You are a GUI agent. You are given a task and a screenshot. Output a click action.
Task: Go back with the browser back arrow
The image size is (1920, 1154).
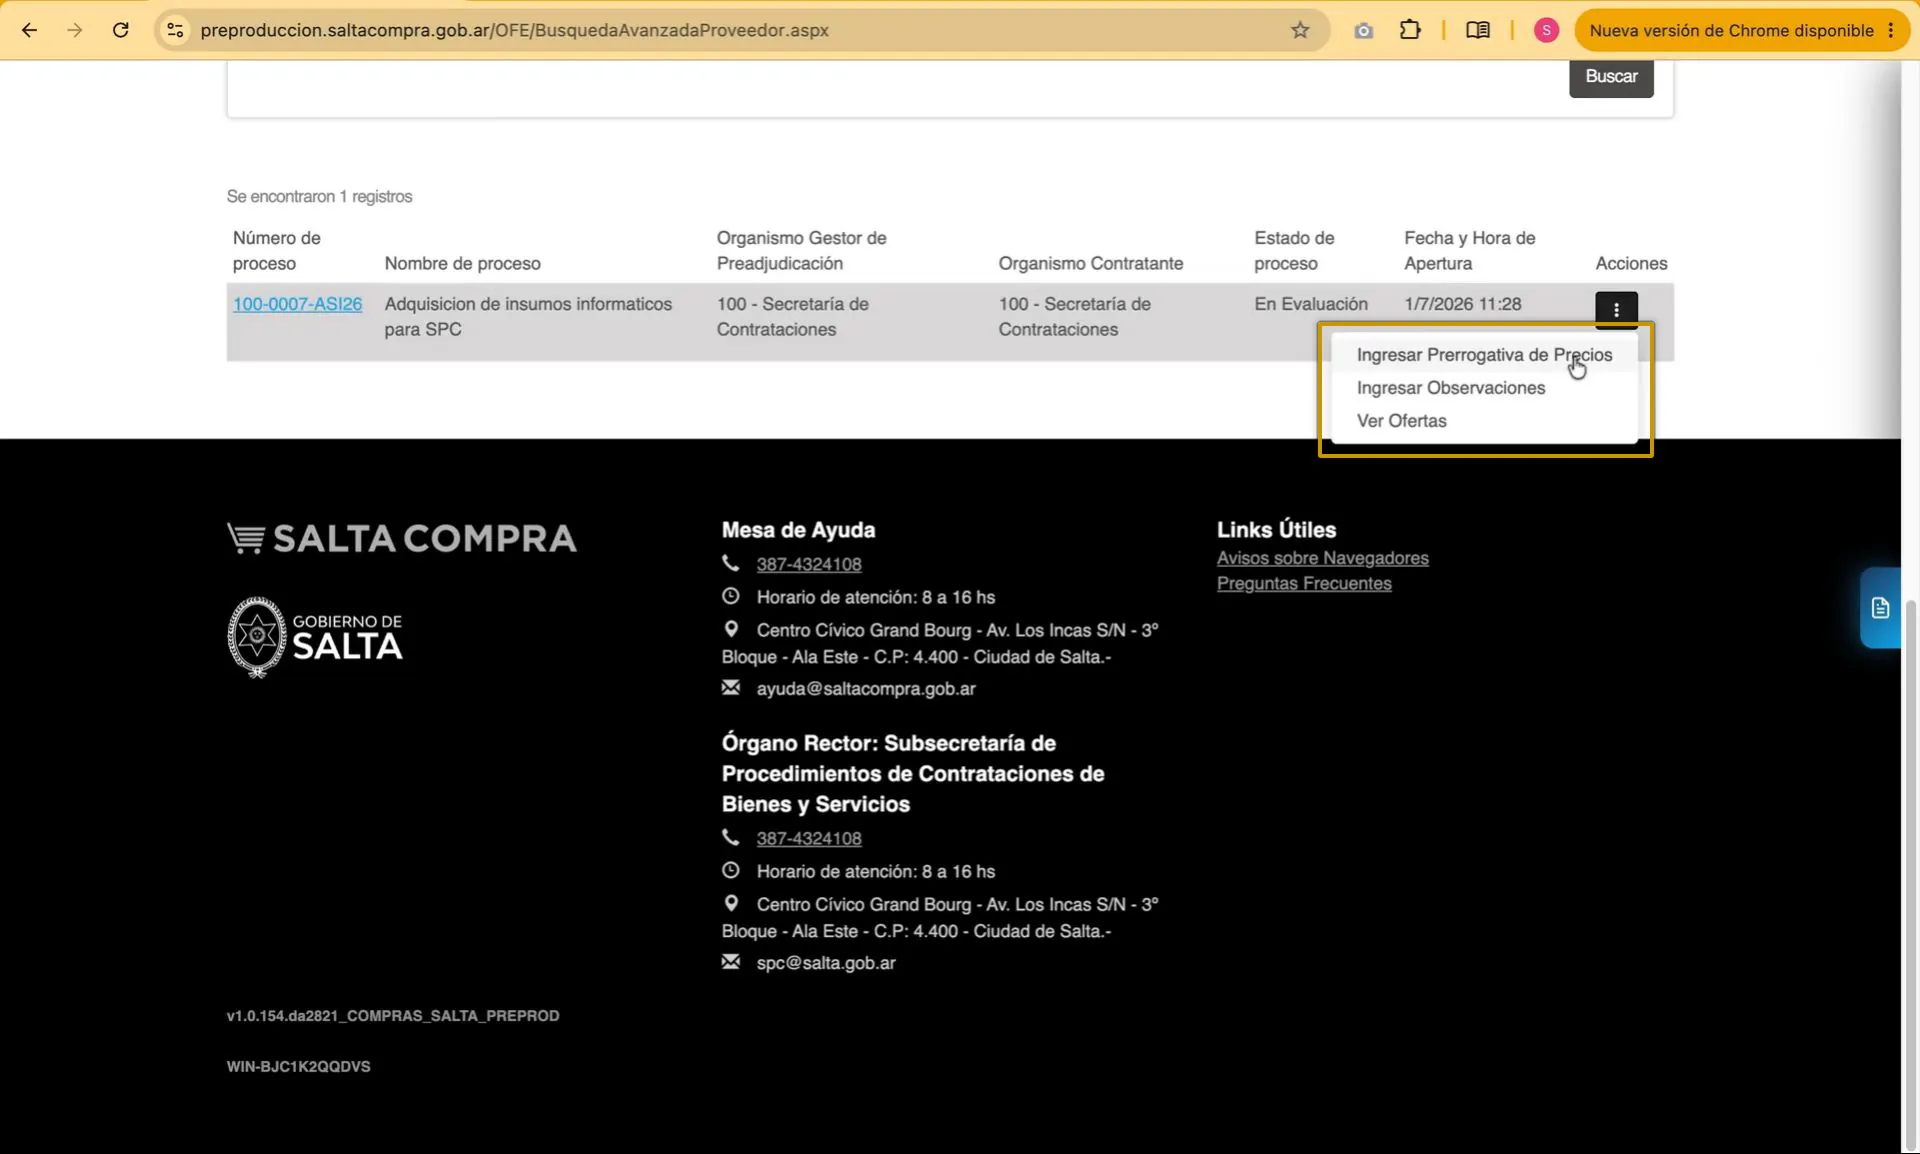[29, 30]
